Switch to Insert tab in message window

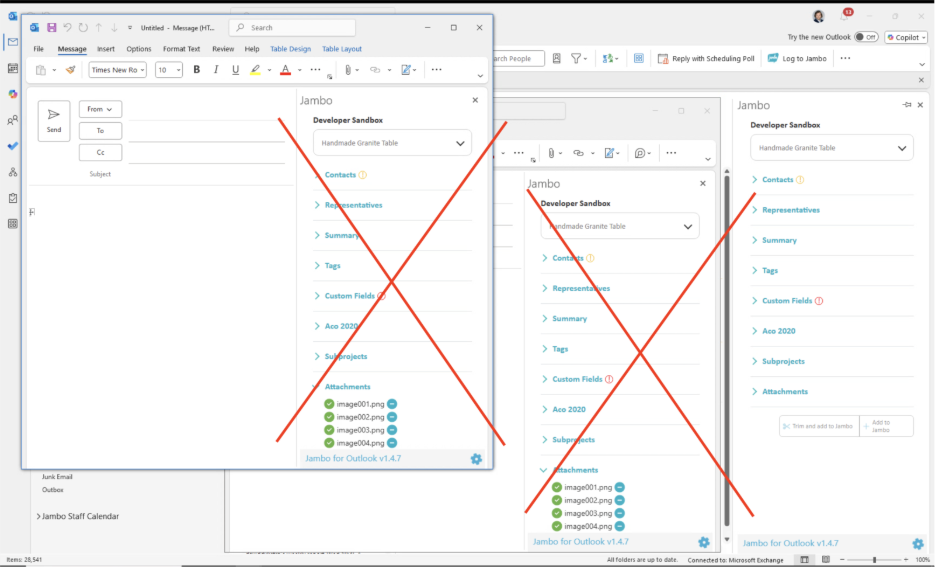click(106, 49)
